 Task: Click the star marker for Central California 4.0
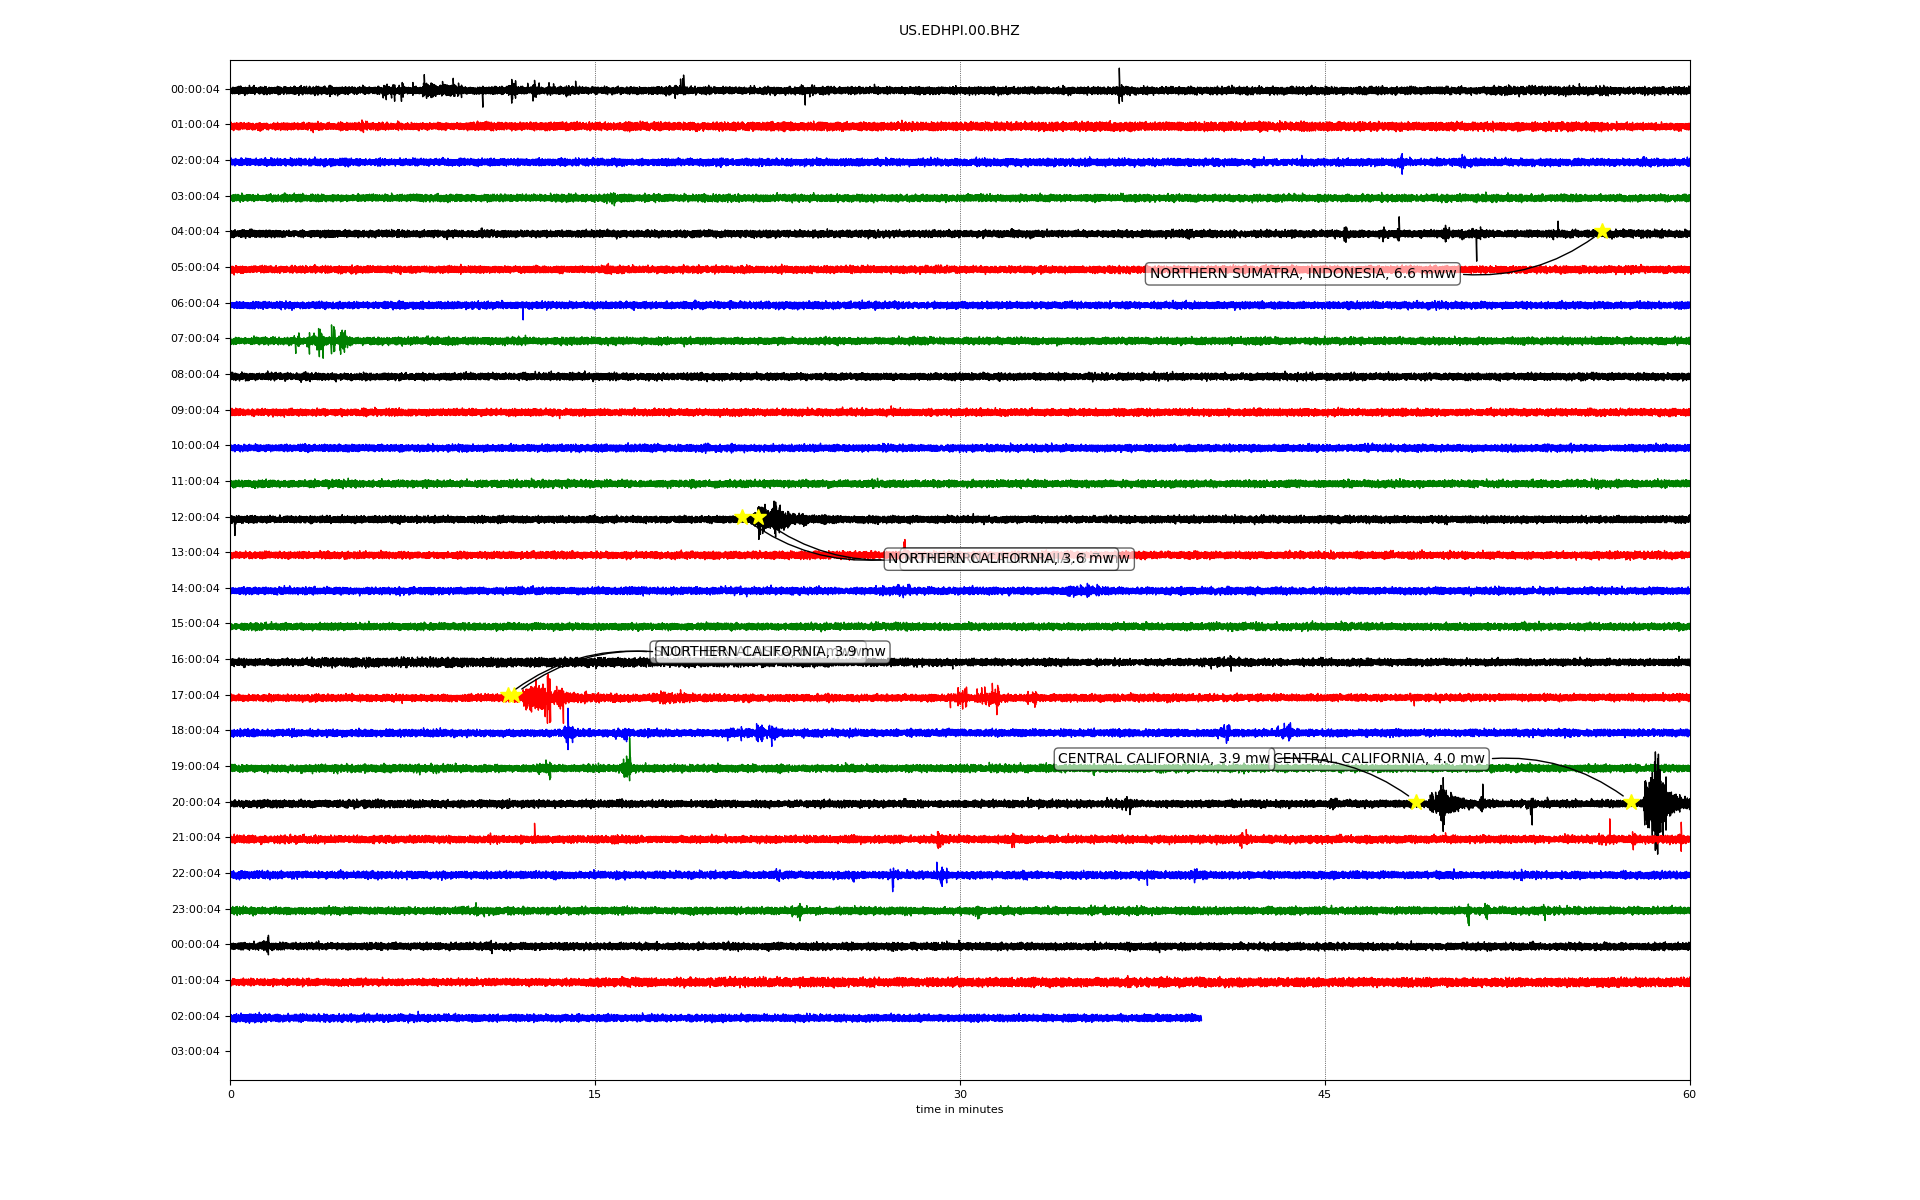pyautogui.click(x=1631, y=802)
